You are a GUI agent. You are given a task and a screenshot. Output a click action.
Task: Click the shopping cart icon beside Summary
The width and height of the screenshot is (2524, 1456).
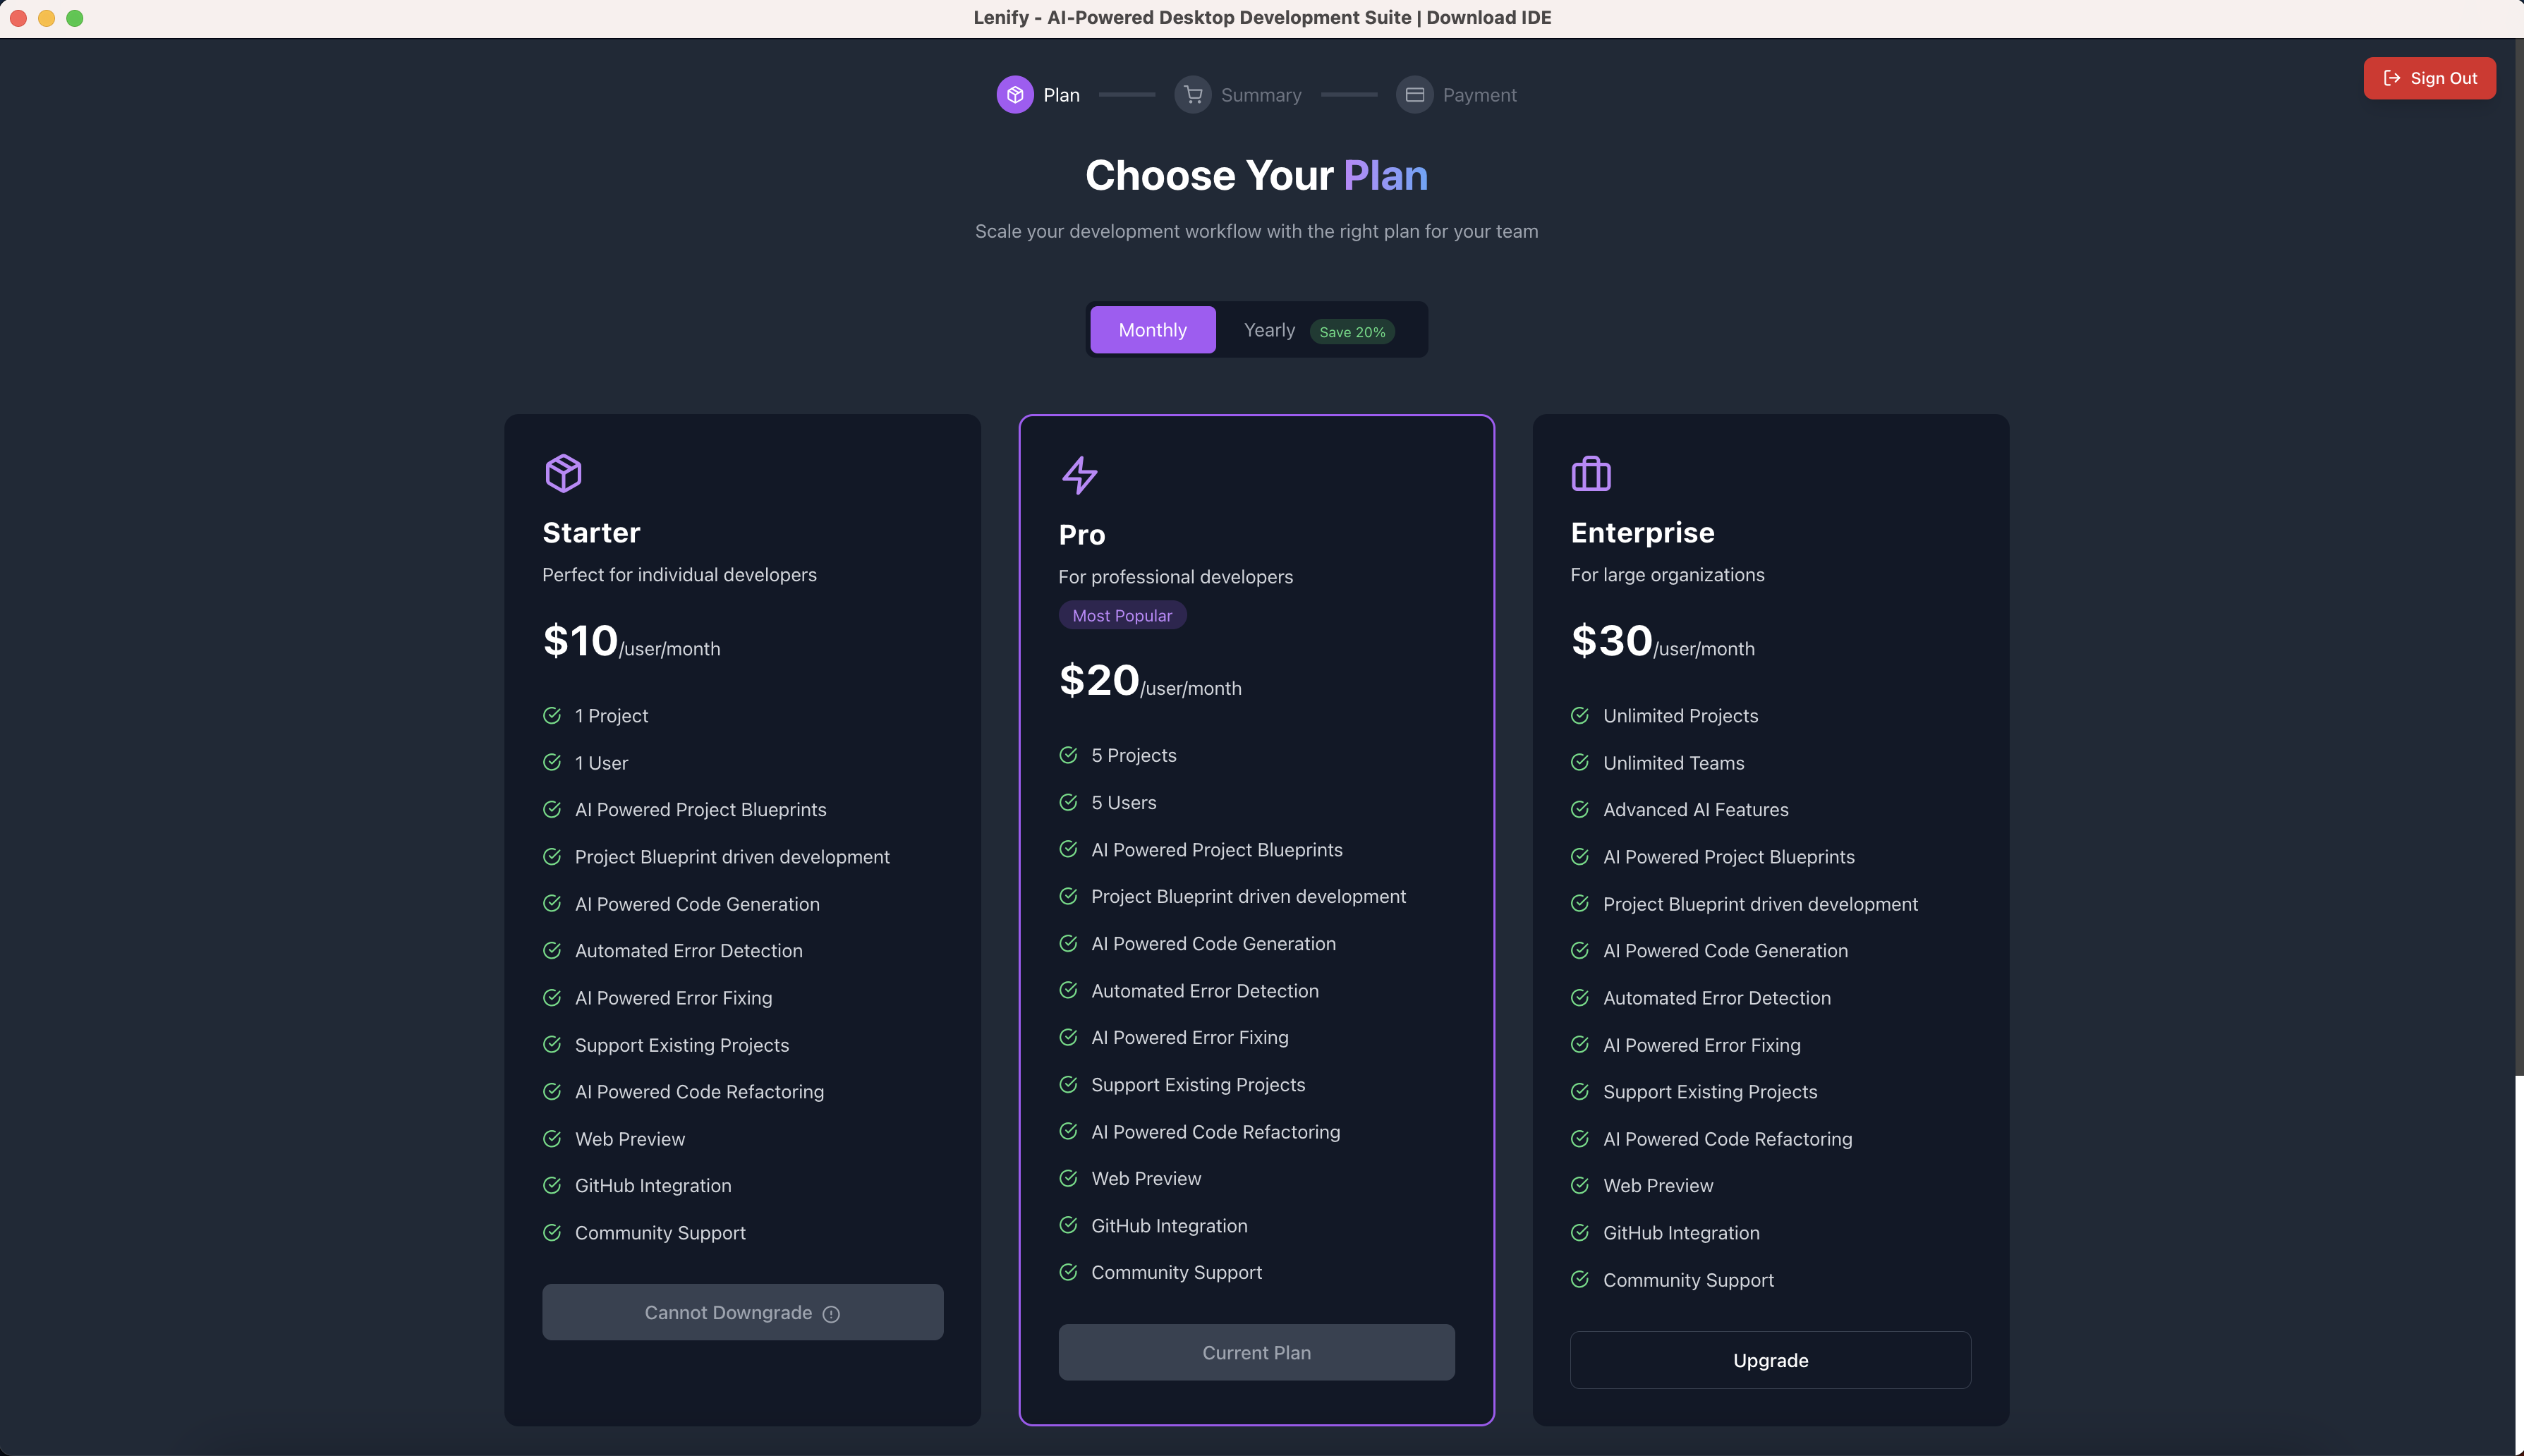click(x=1193, y=94)
